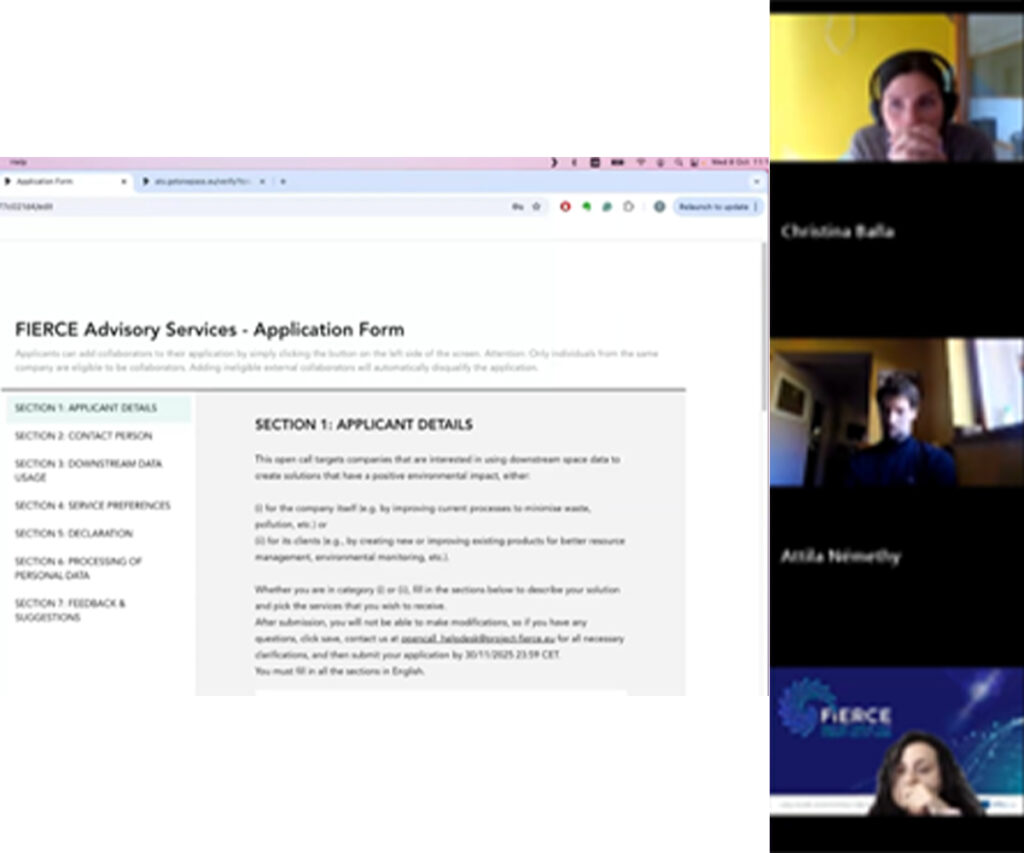Image resolution: width=1024 pixels, height=853 pixels.
Task: Click the dark green puzzle-like extension icon
Action: (x=607, y=207)
